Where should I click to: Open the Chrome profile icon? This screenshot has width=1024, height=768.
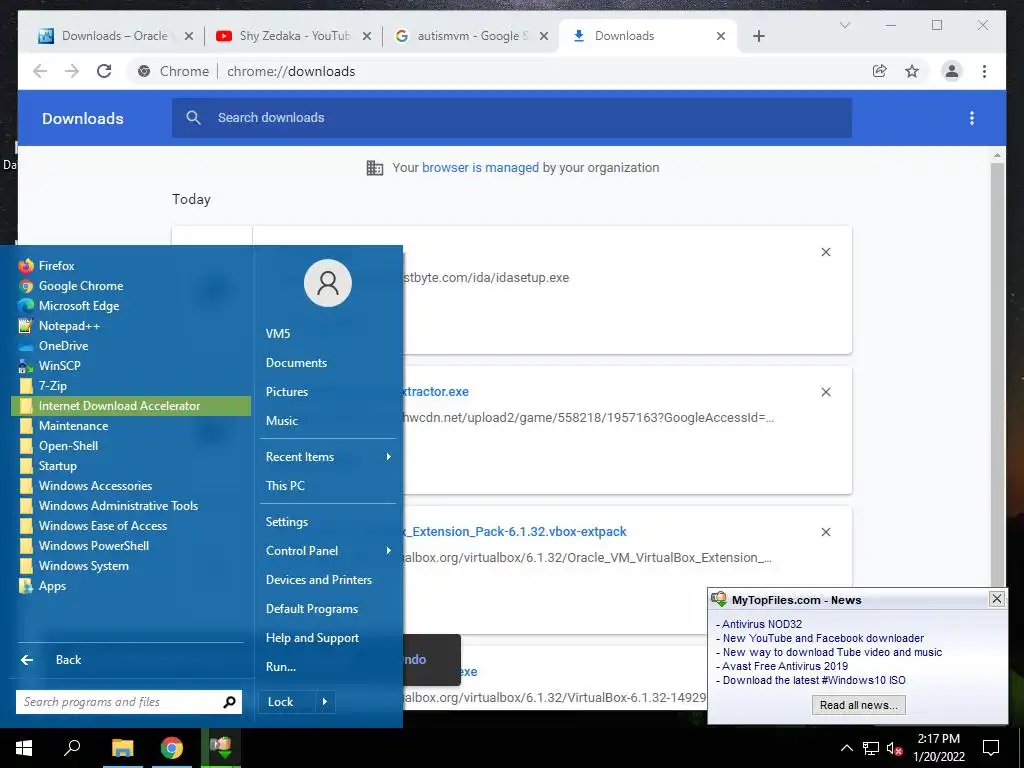pyautogui.click(x=952, y=71)
